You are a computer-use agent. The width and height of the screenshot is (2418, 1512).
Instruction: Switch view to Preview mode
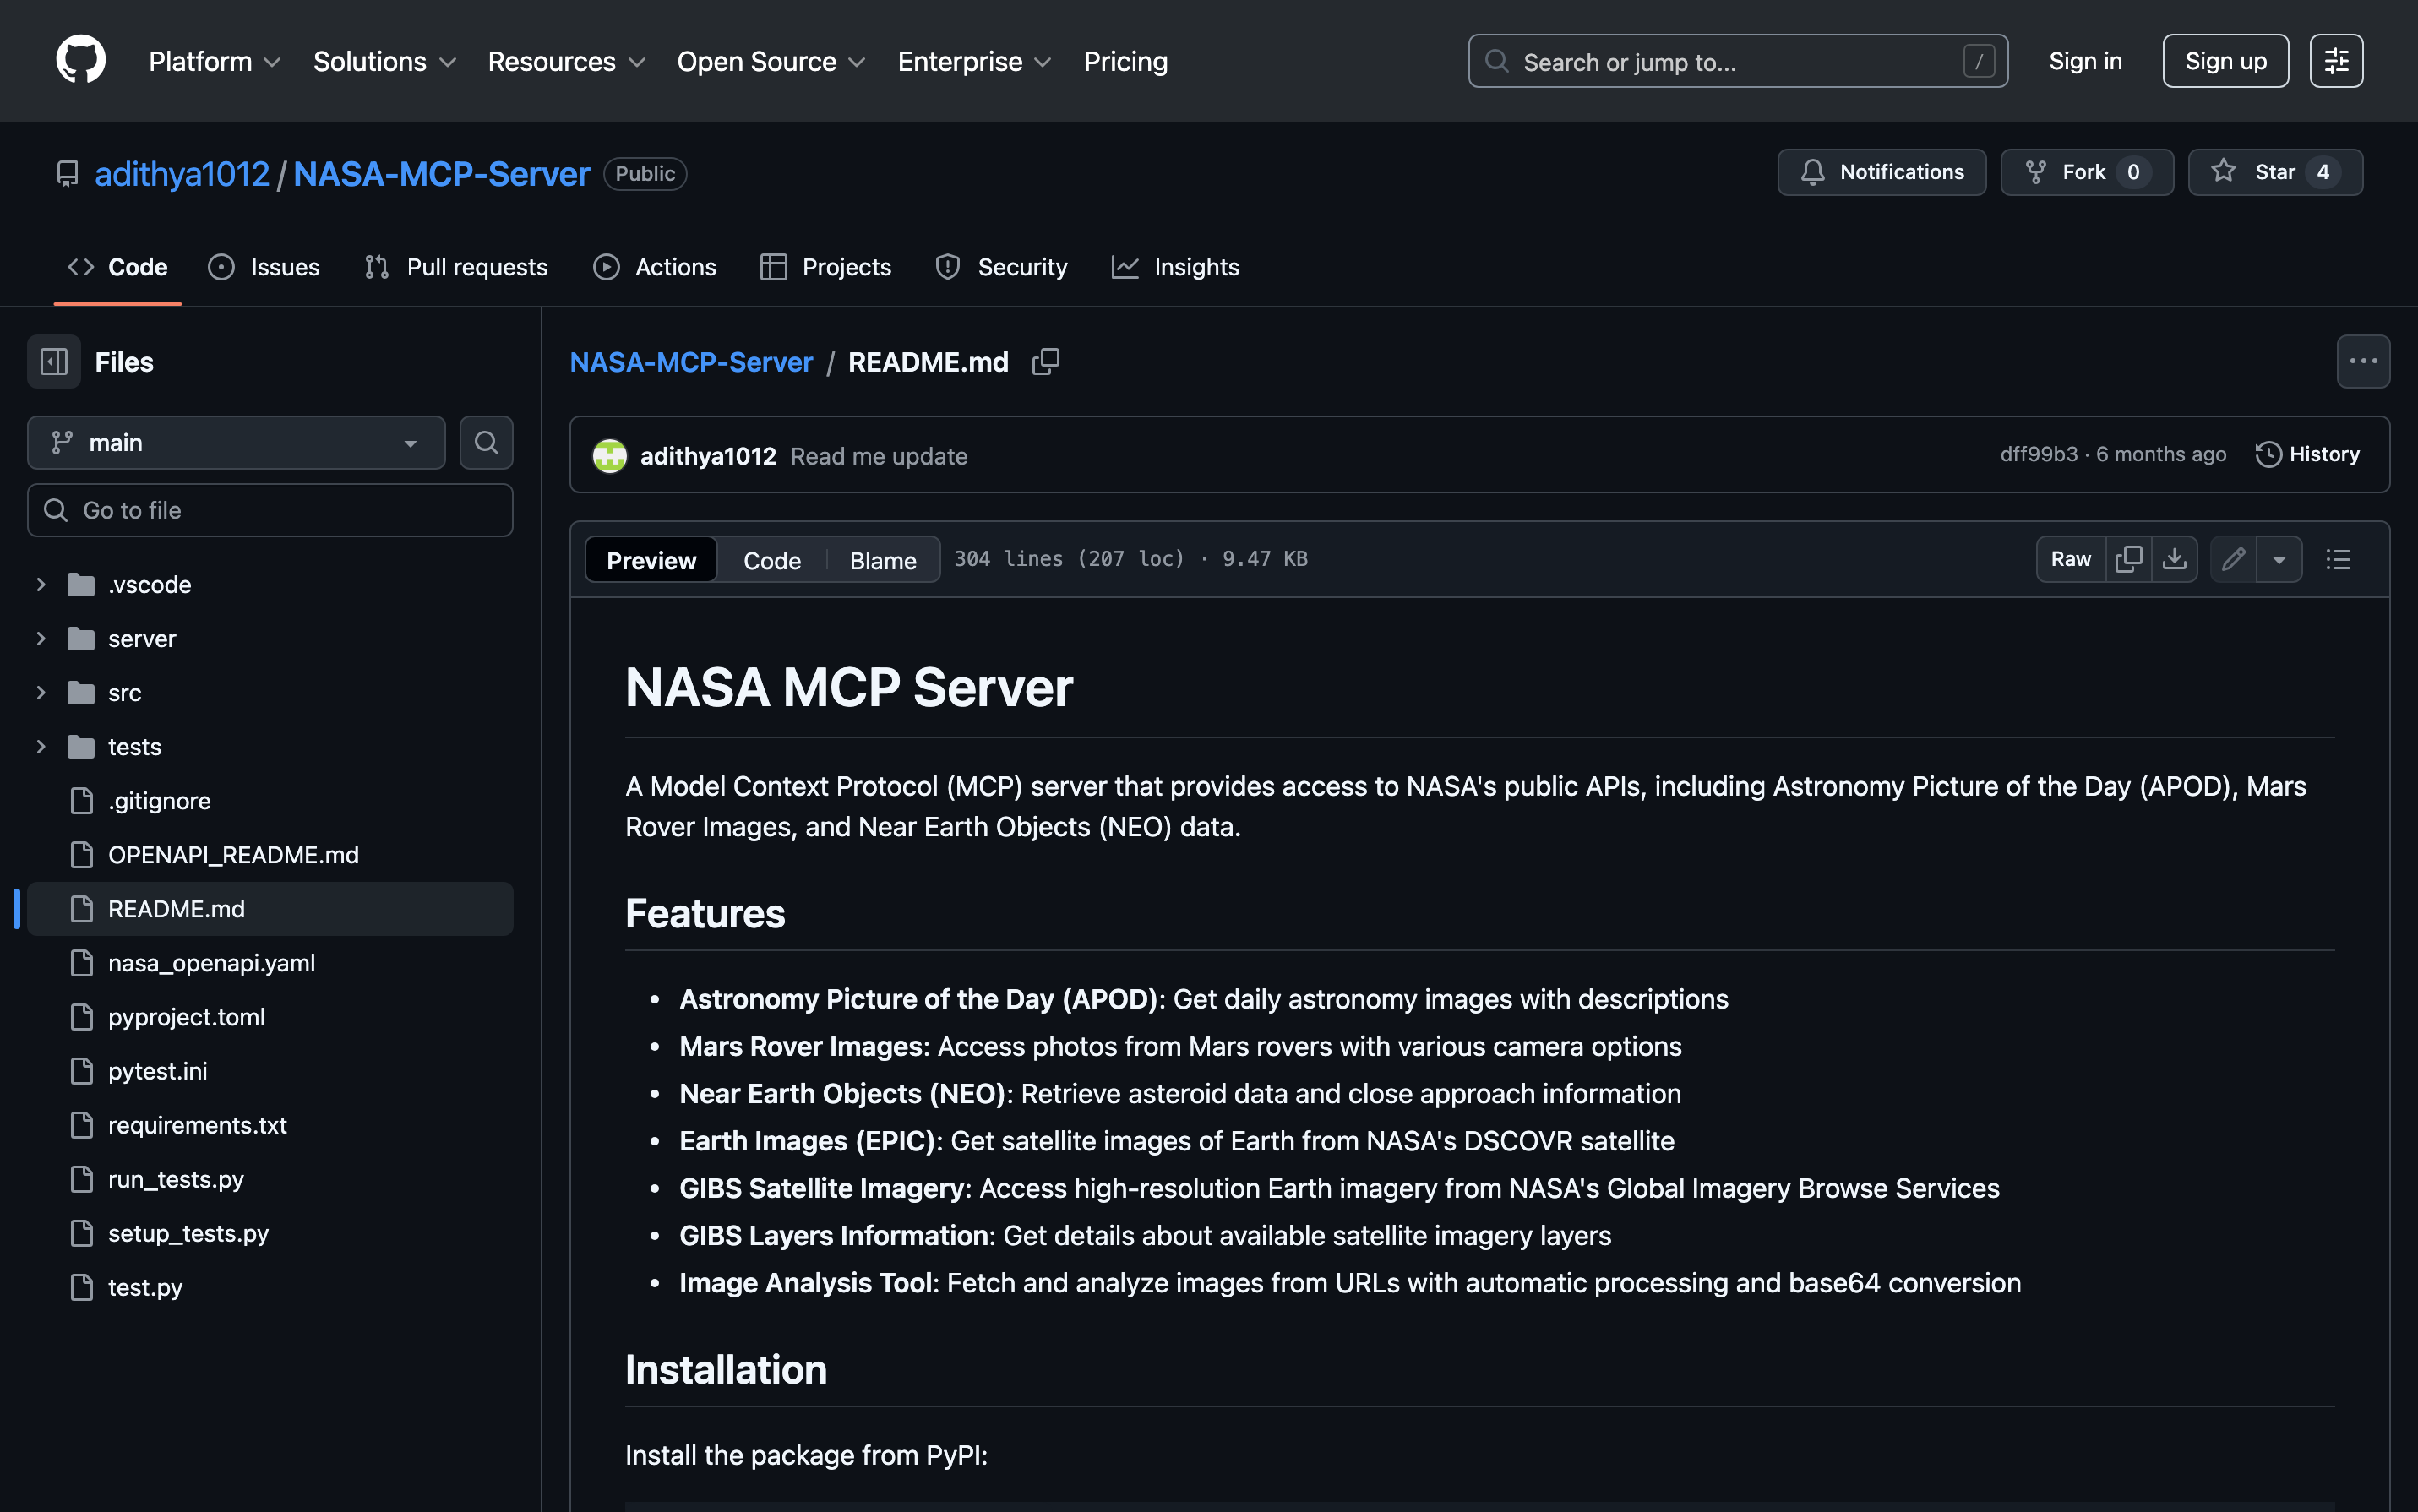pyautogui.click(x=651, y=560)
